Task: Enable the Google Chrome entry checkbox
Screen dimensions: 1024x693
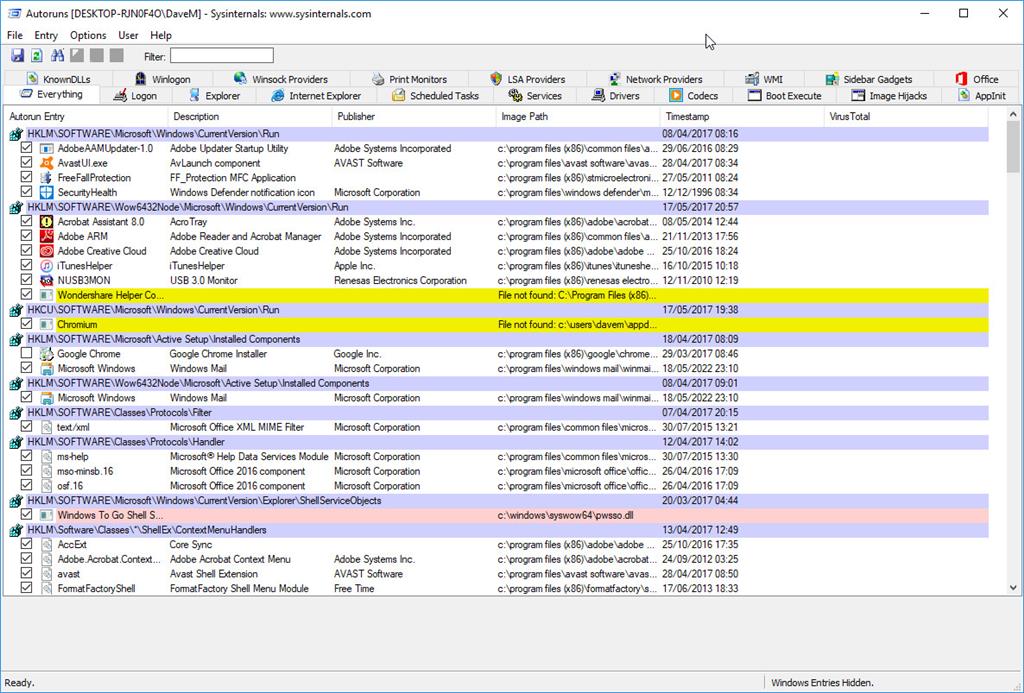Action: 26,353
